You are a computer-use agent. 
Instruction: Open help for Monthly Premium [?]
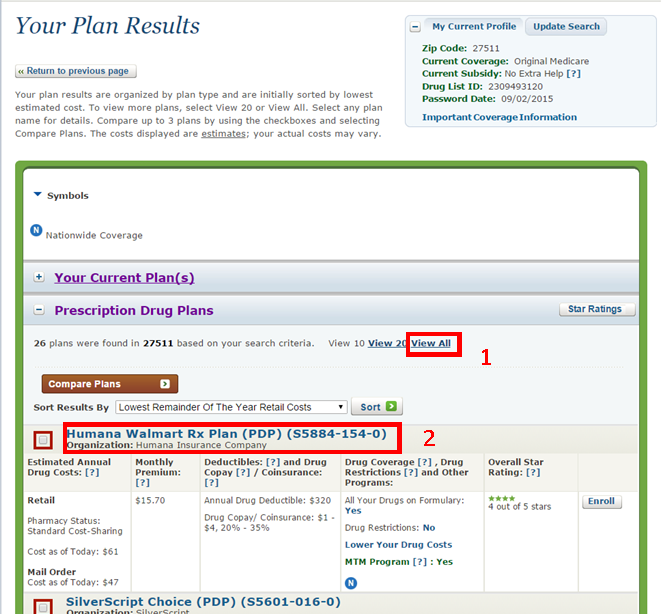(x=143, y=483)
